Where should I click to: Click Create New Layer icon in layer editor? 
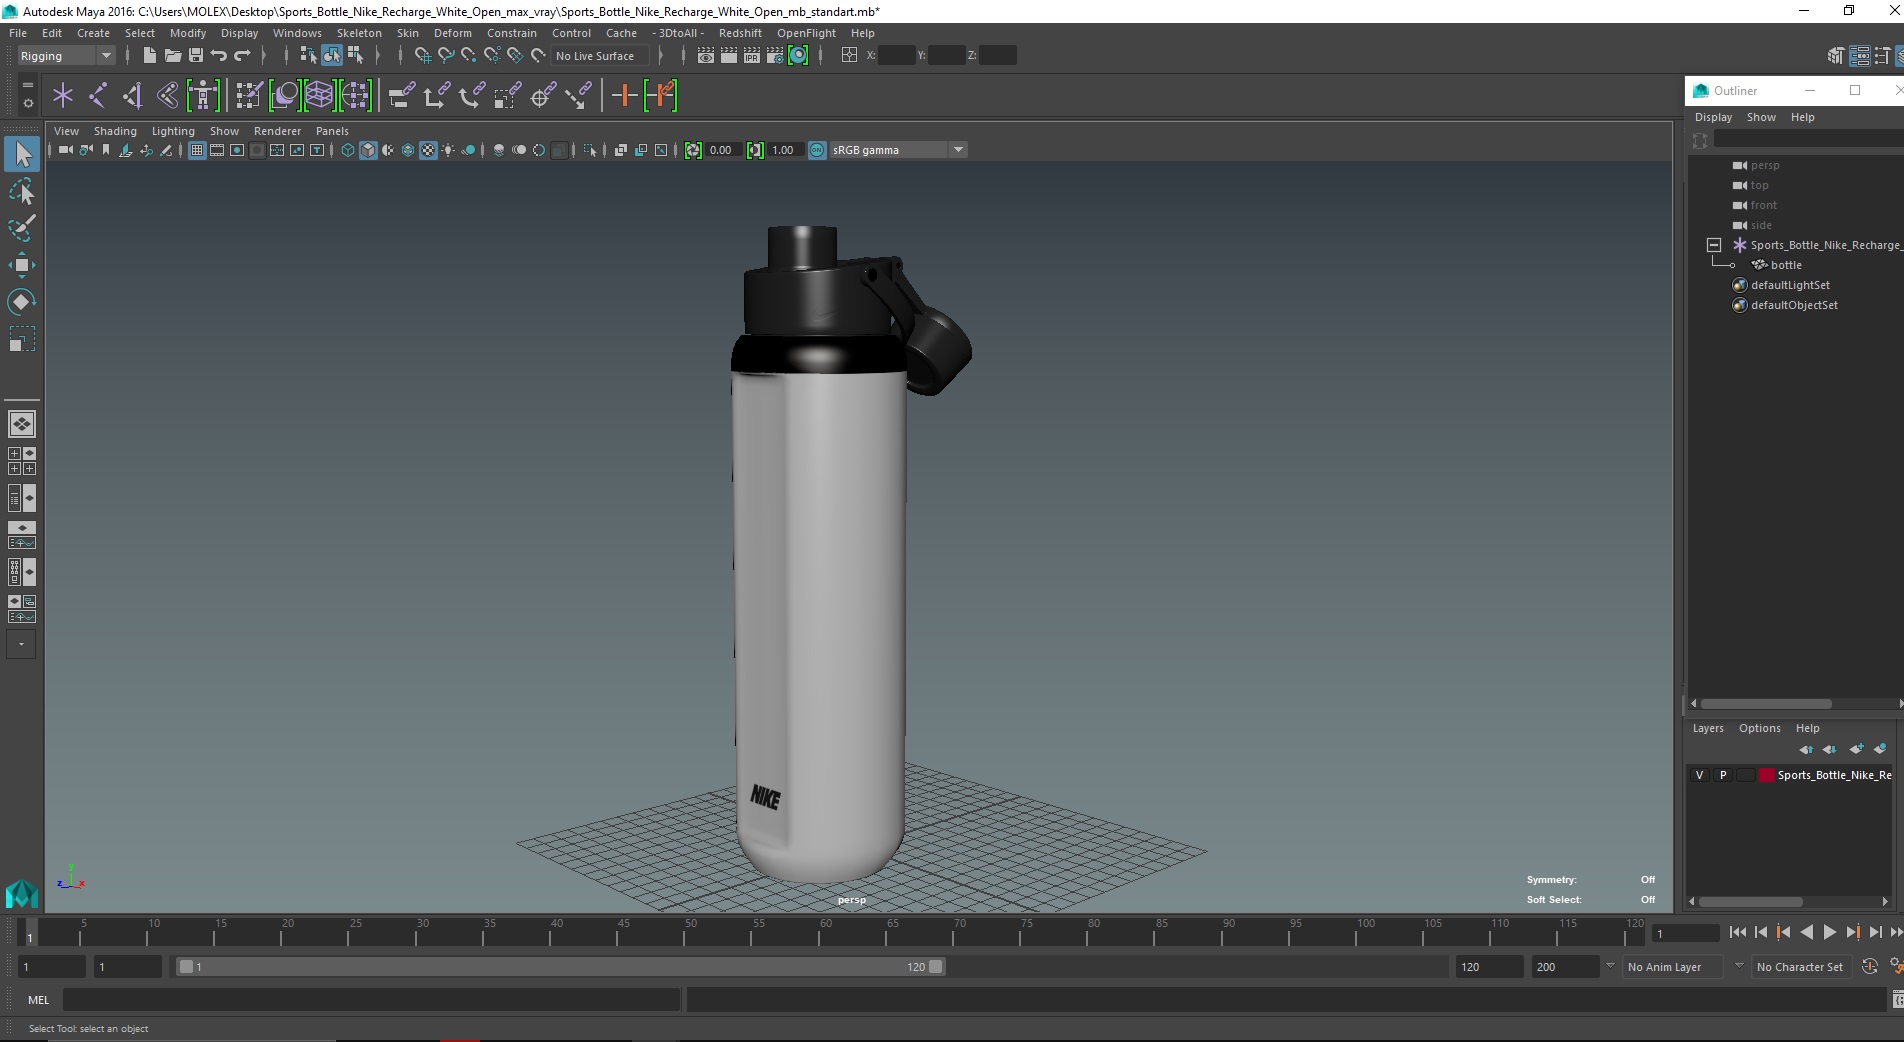[x=1857, y=749]
